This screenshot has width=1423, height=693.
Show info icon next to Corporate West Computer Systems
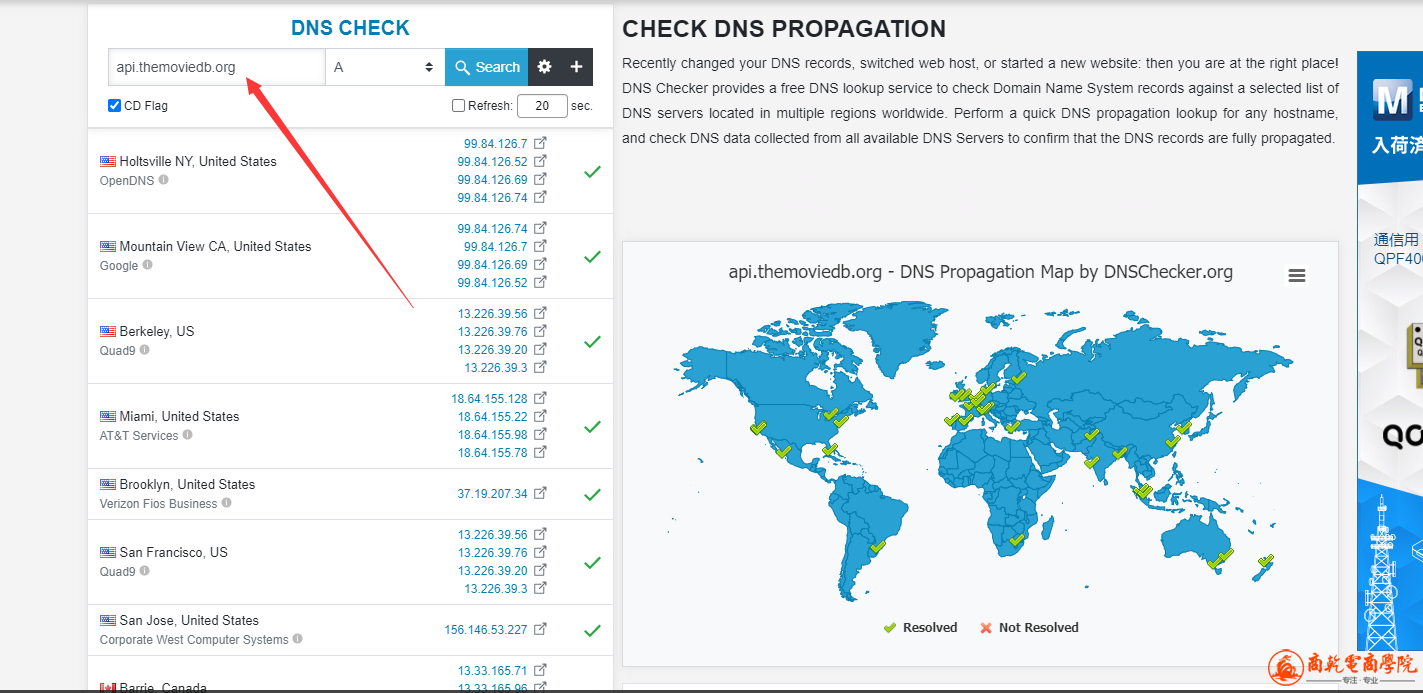click(x=297, y=639)
